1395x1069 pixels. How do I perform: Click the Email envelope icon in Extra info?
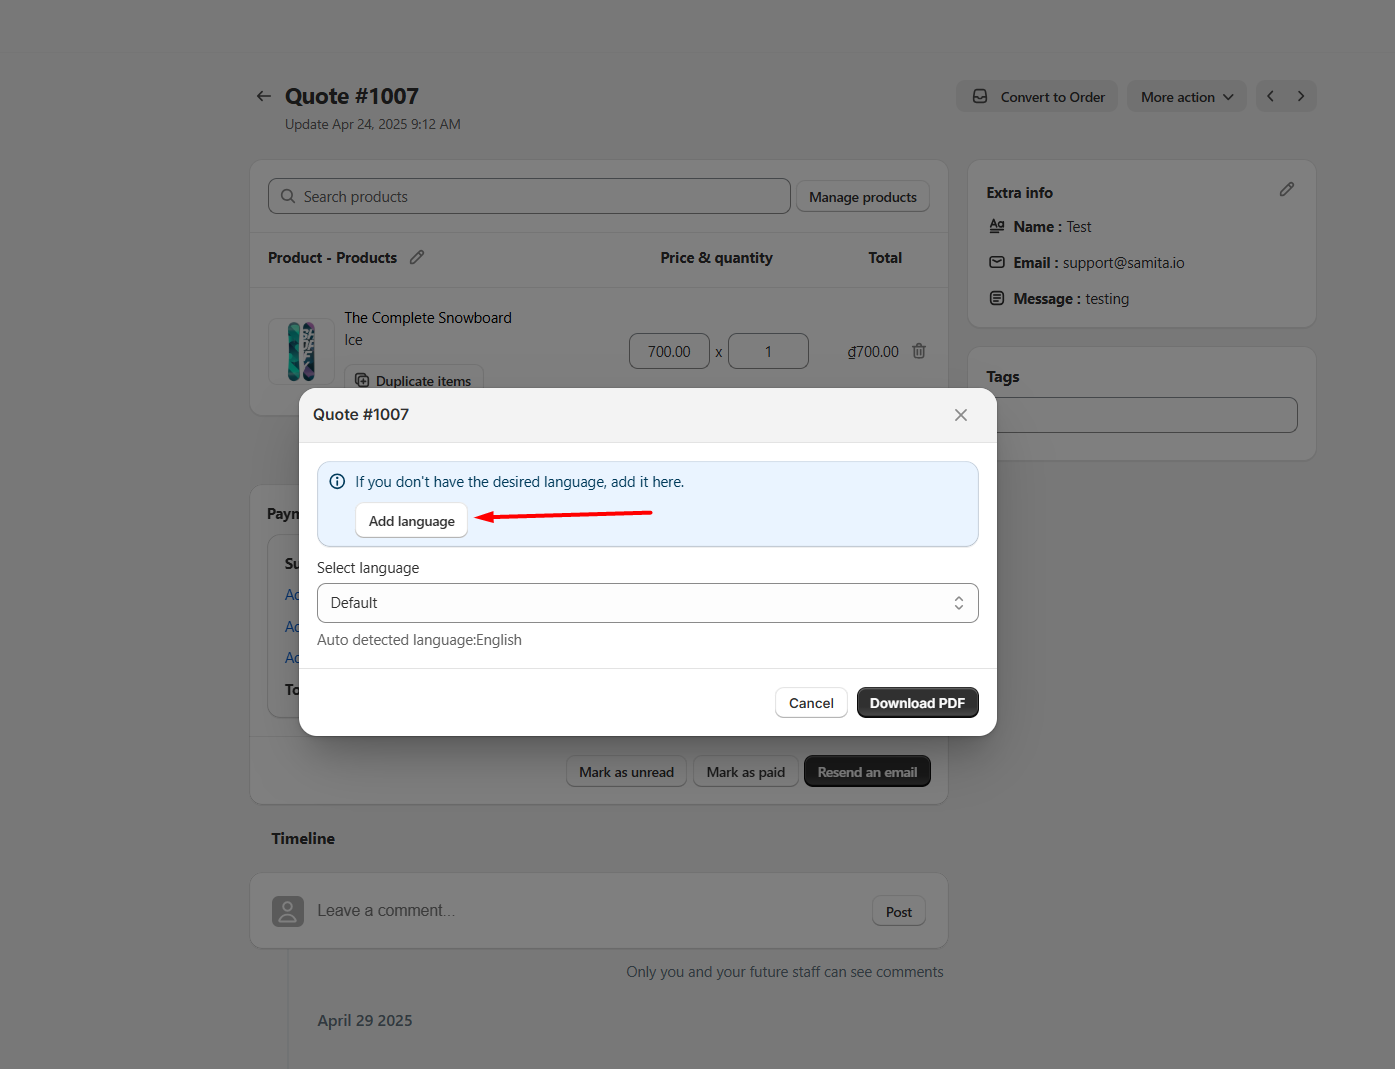click(x=997, y=262)
